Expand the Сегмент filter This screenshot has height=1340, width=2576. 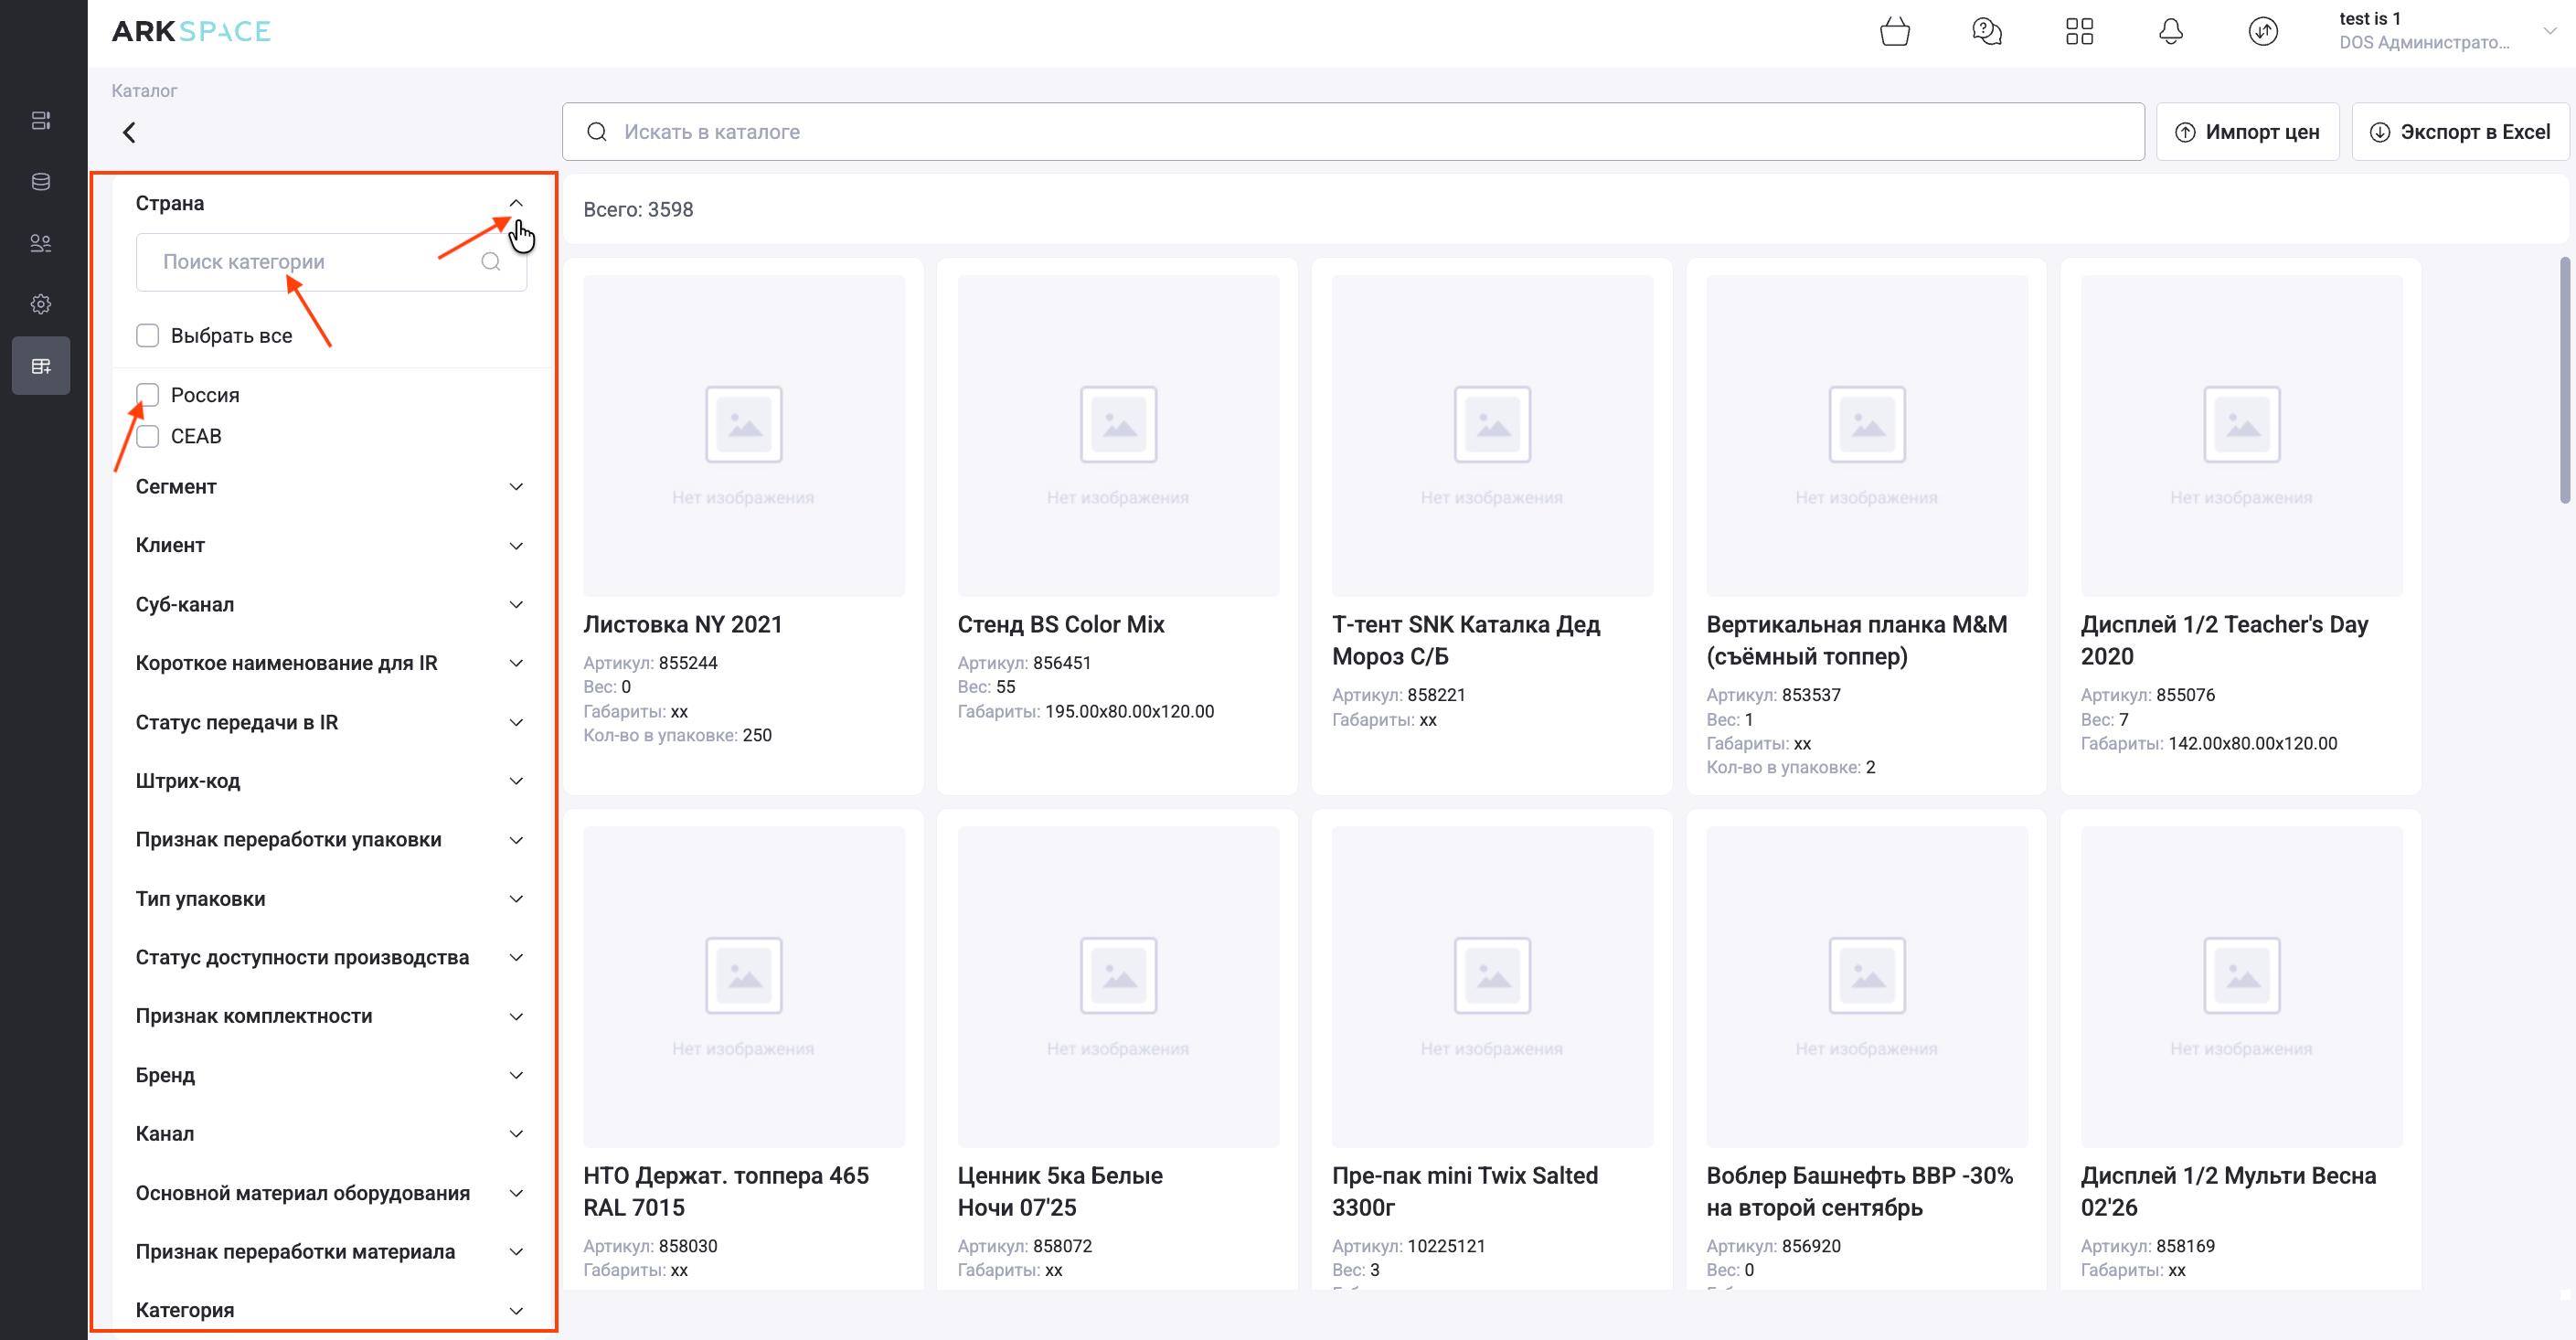(x=516, y=487)
